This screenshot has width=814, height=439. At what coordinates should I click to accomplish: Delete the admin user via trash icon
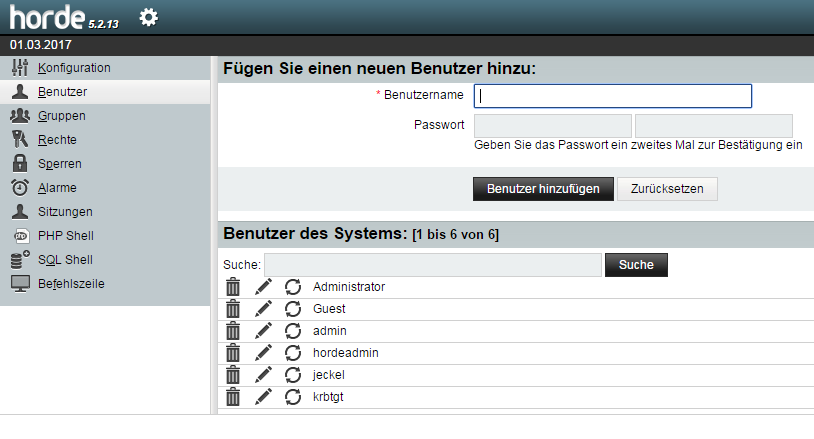[233, 331]
